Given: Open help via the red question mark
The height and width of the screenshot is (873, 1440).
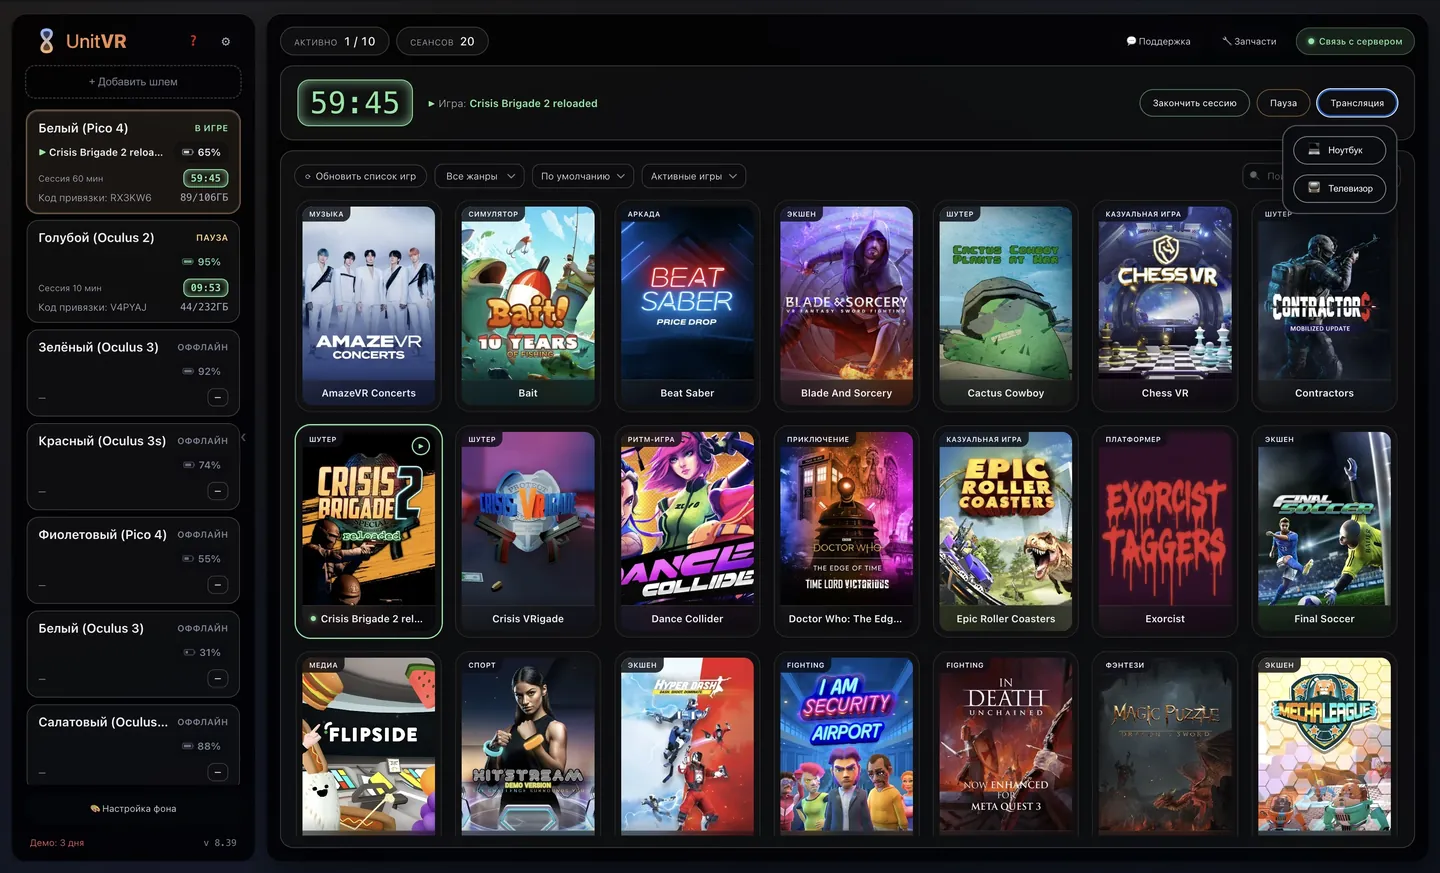Looking at the screenshot, I should point(193,41).
